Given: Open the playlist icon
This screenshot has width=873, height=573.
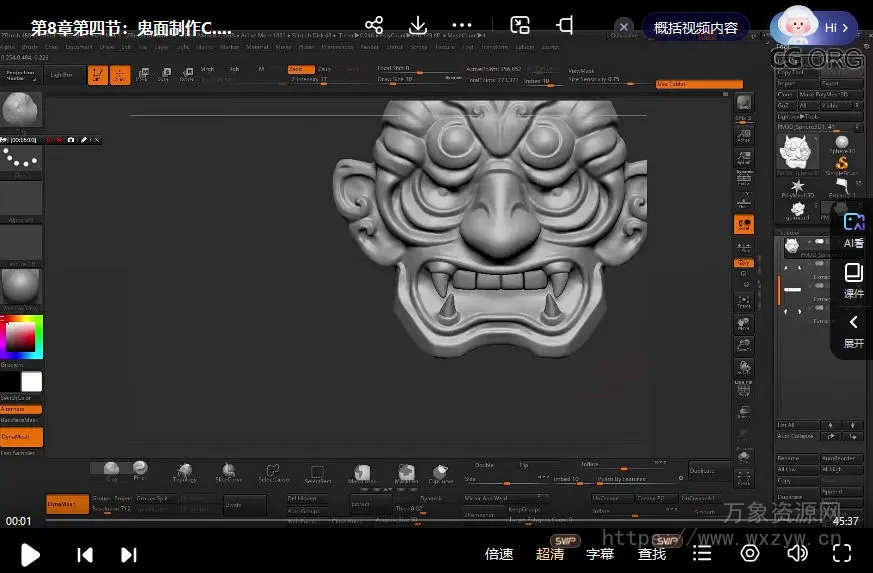Looking at the screenshot, I should [x=703, y=554].
